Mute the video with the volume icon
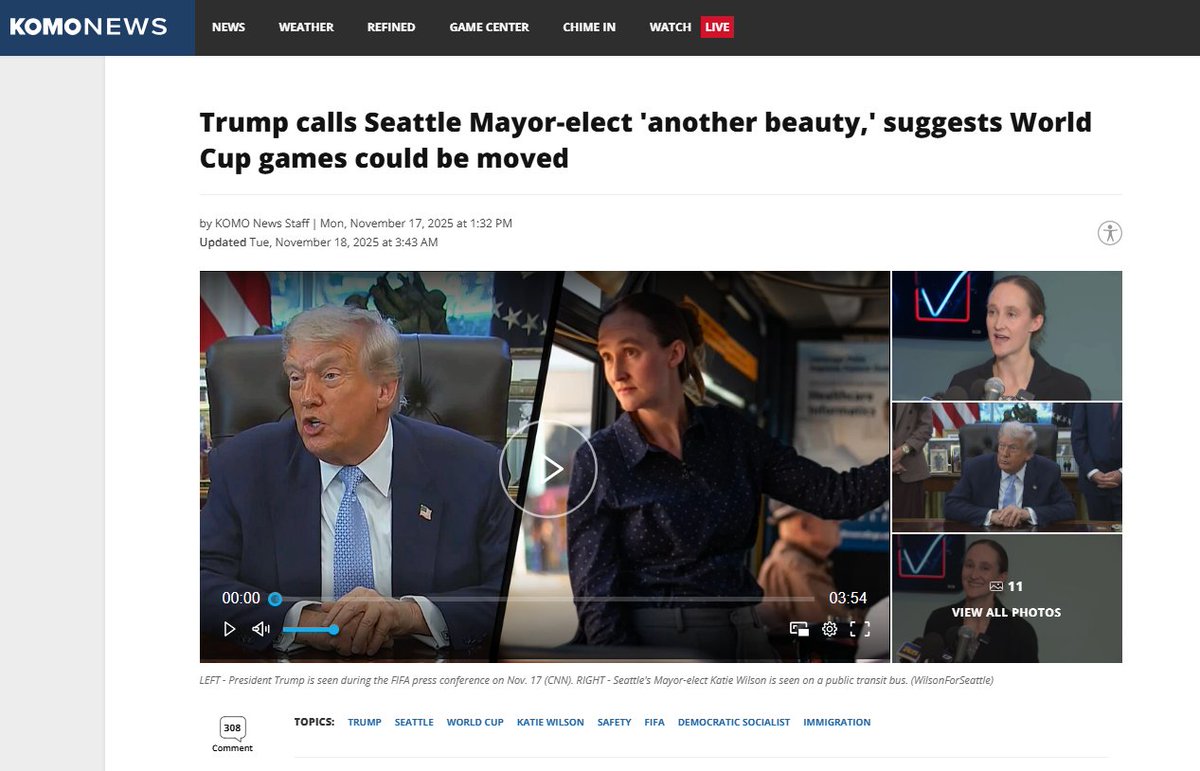This screenshot has height=771, width=1200. [x=260, y=629]
